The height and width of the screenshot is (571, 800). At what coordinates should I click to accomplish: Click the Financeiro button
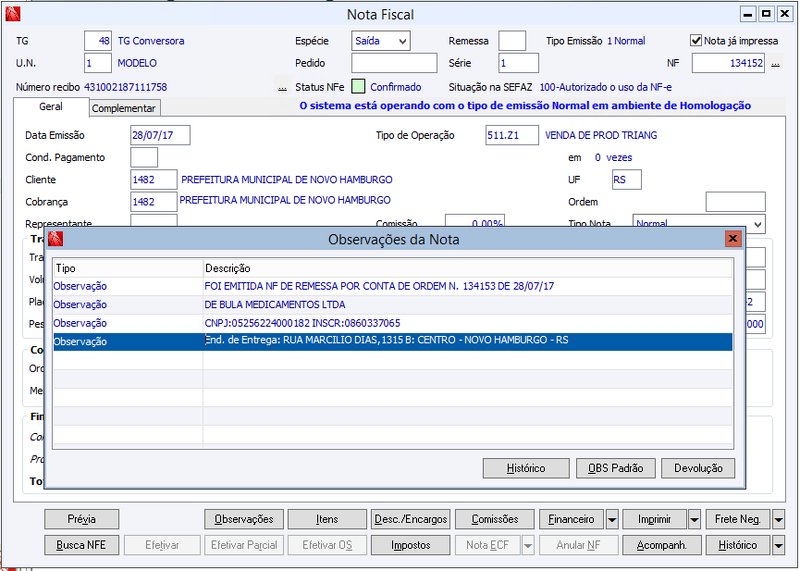571,519
